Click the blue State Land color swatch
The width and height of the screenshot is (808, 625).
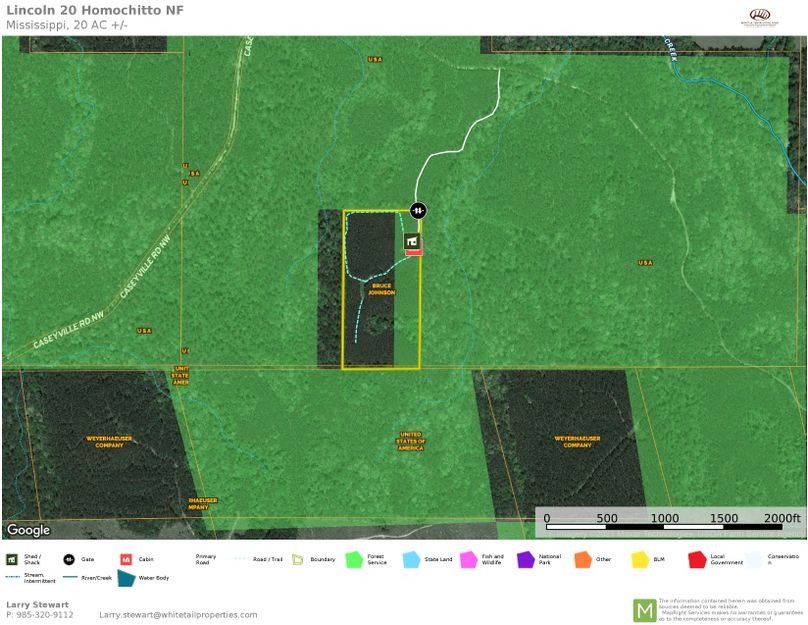pos(410,560)
